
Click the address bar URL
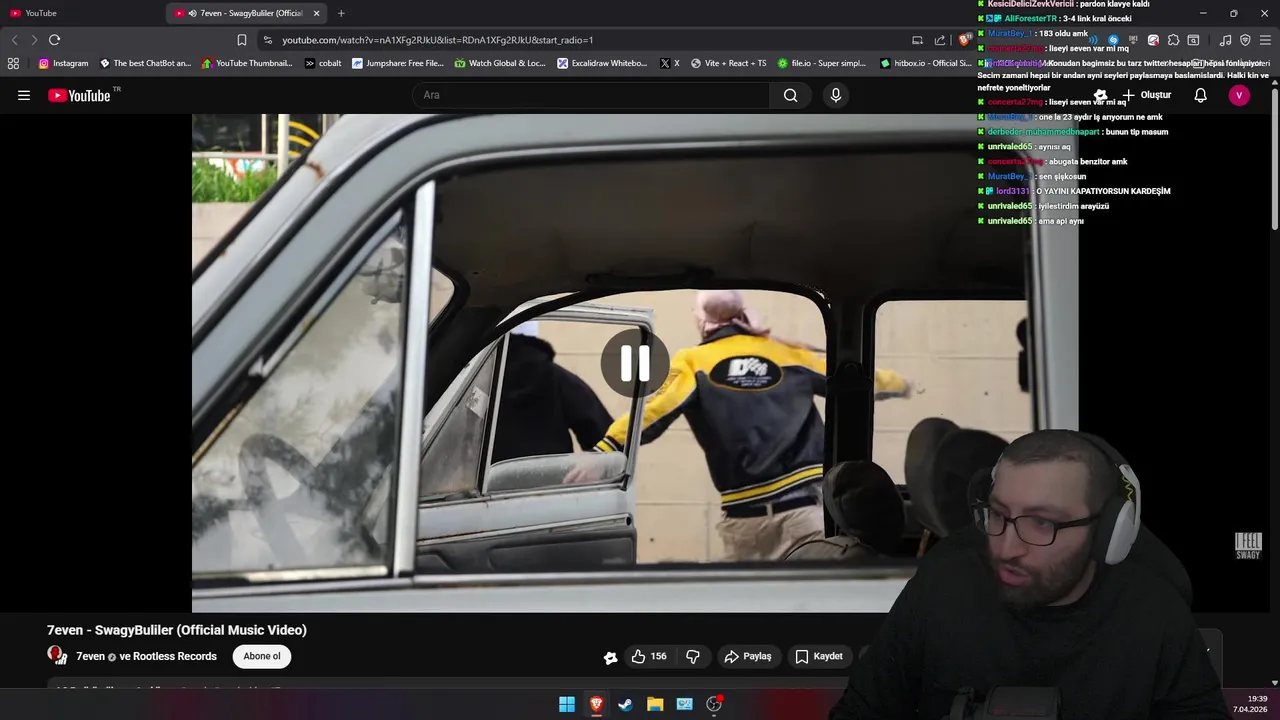pos(438,40)
